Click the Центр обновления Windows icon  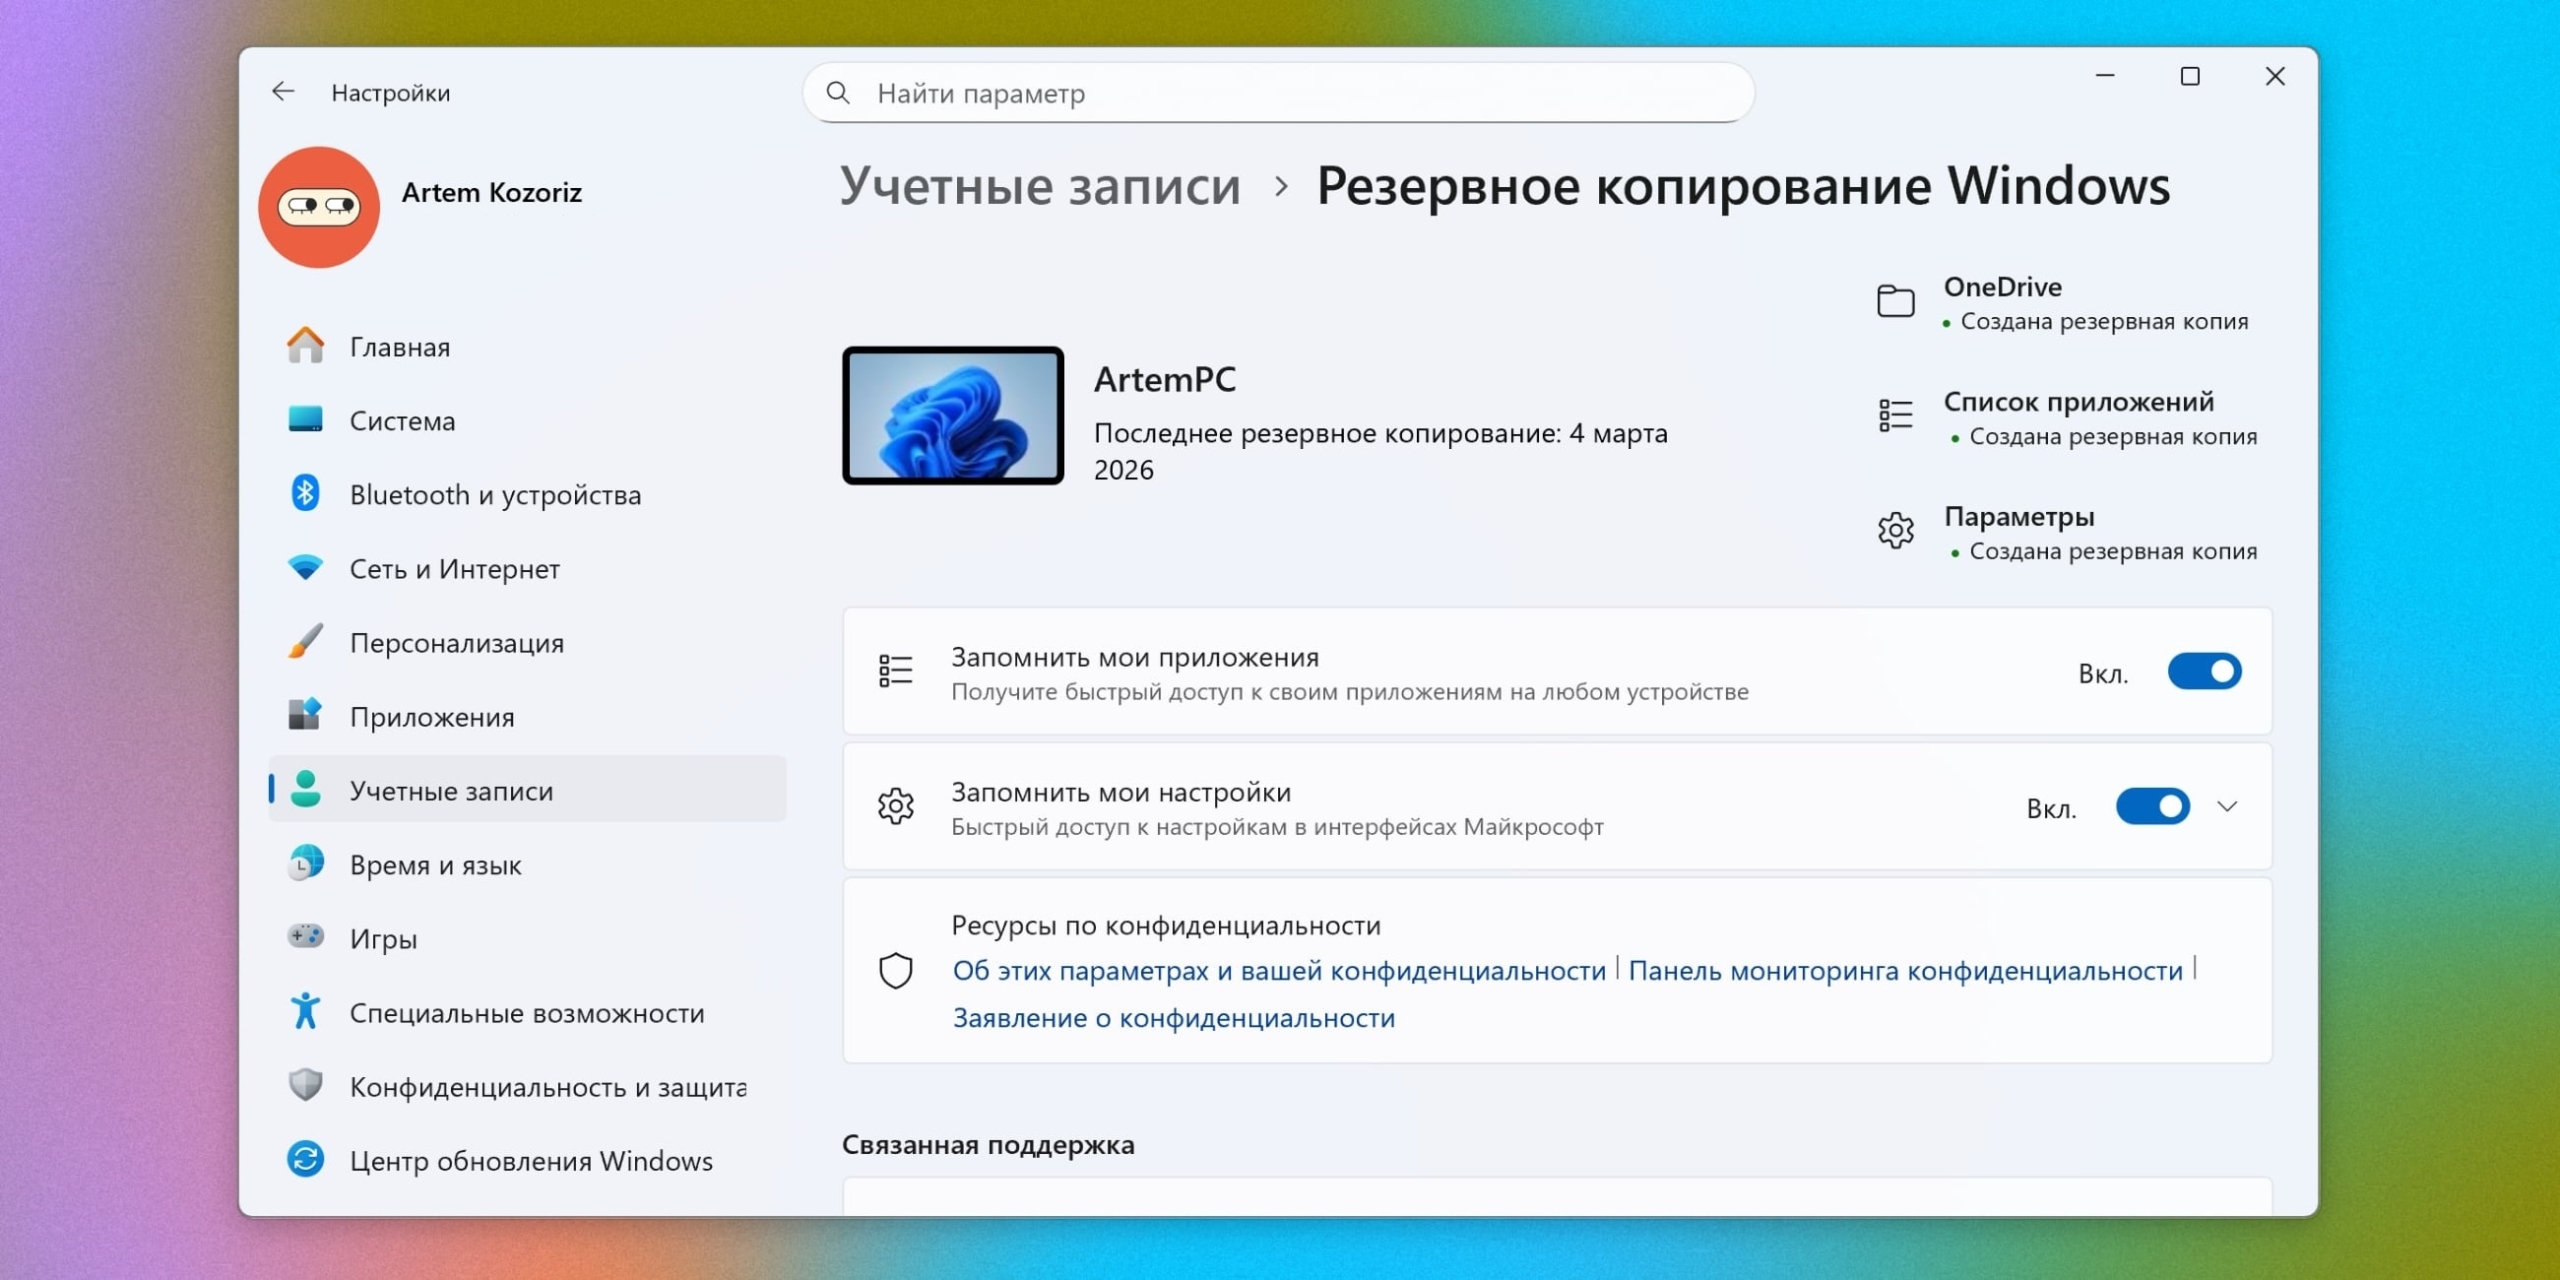pyautogui.click(x=307, y=1159)
